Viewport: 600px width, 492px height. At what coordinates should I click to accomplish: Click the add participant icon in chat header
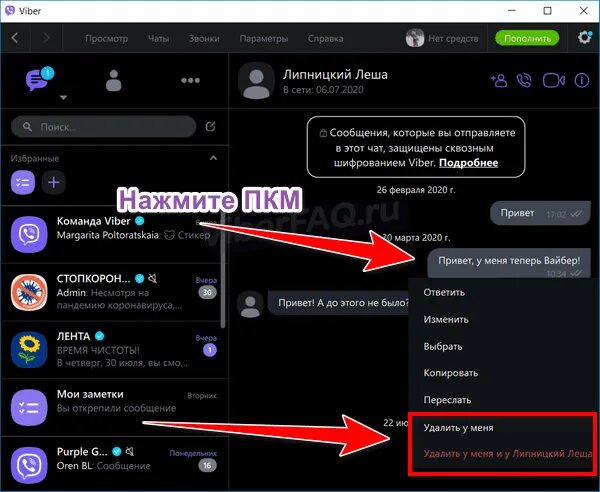coord(499,81)
